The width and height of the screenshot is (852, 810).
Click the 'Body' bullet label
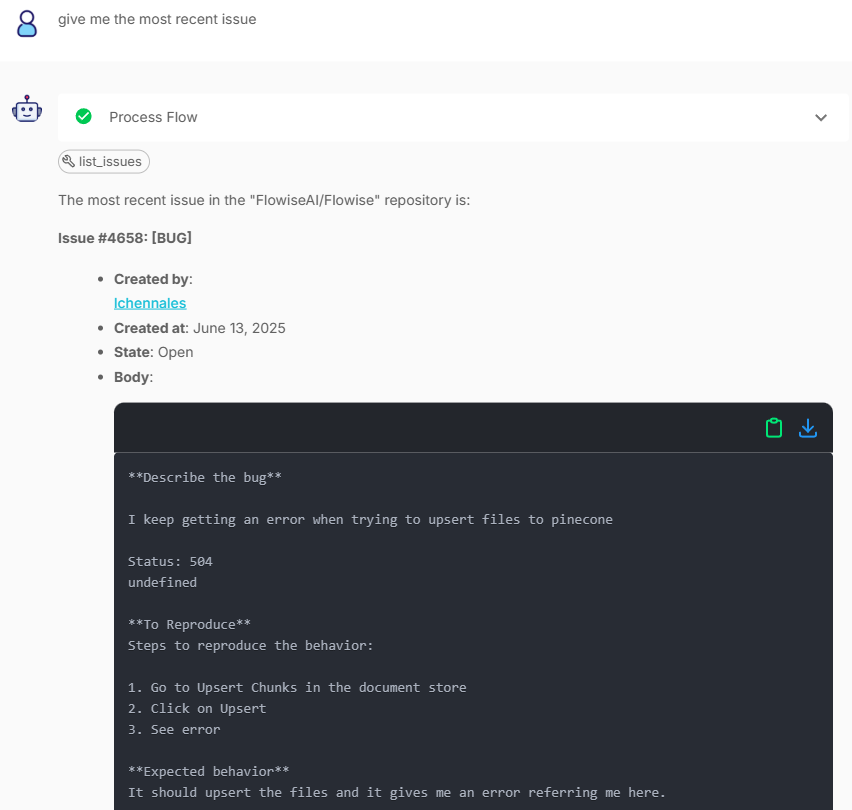click(133, 377)
